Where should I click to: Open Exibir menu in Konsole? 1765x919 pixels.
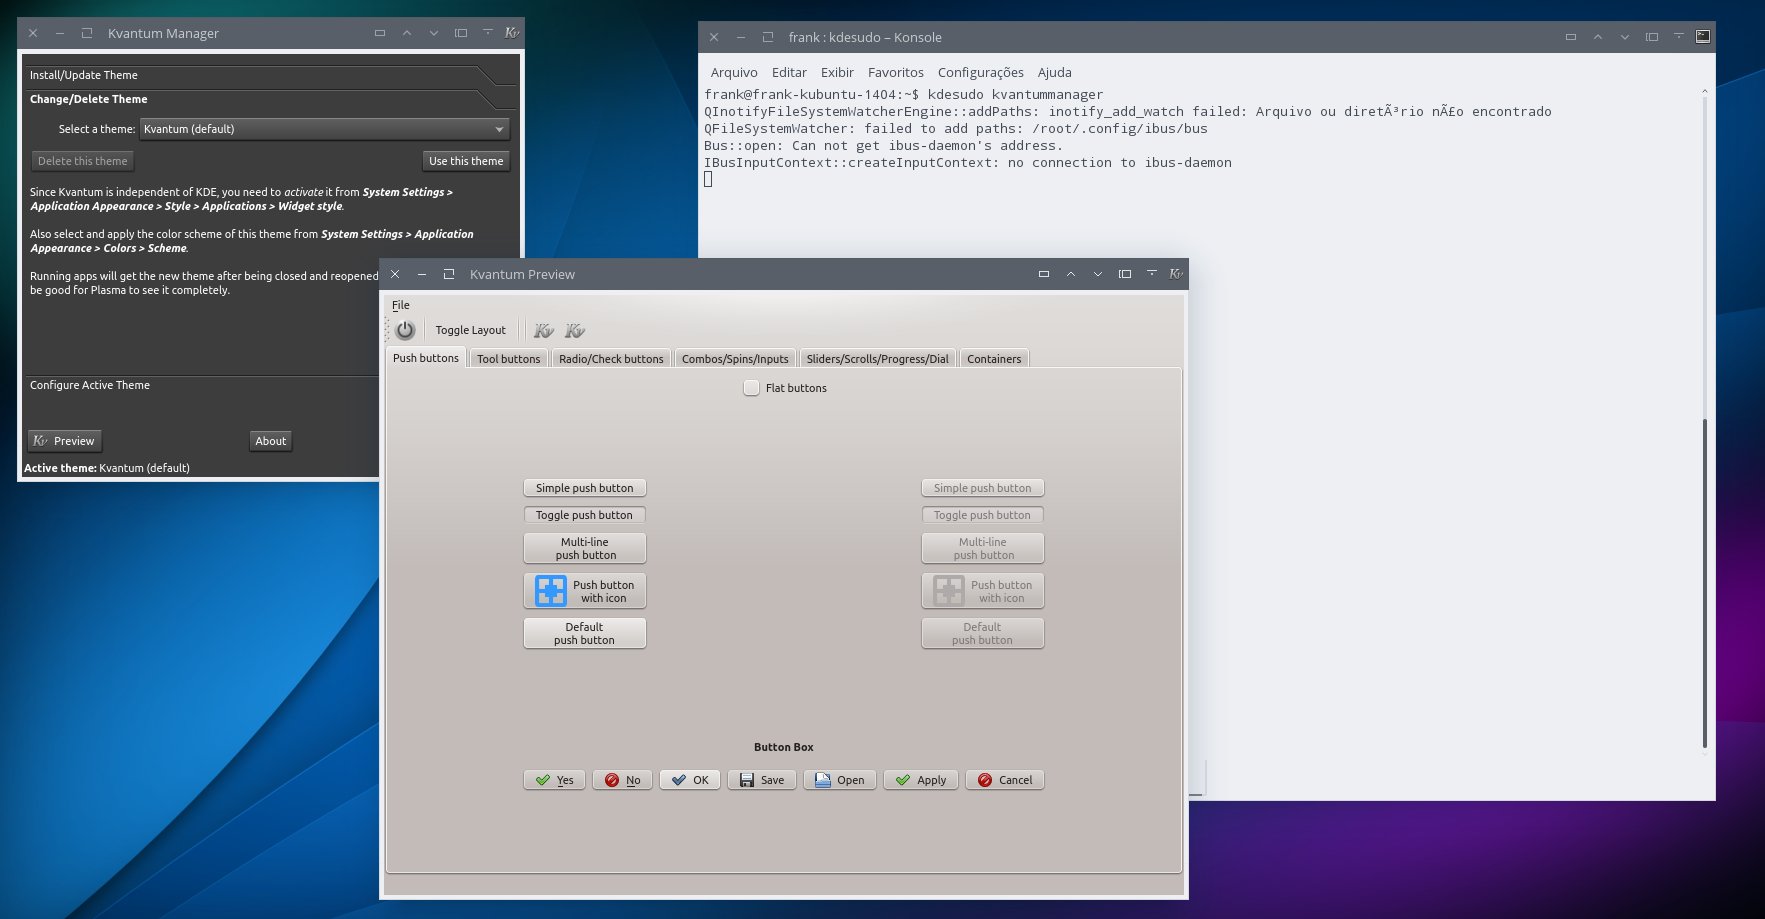click(837, 72)
